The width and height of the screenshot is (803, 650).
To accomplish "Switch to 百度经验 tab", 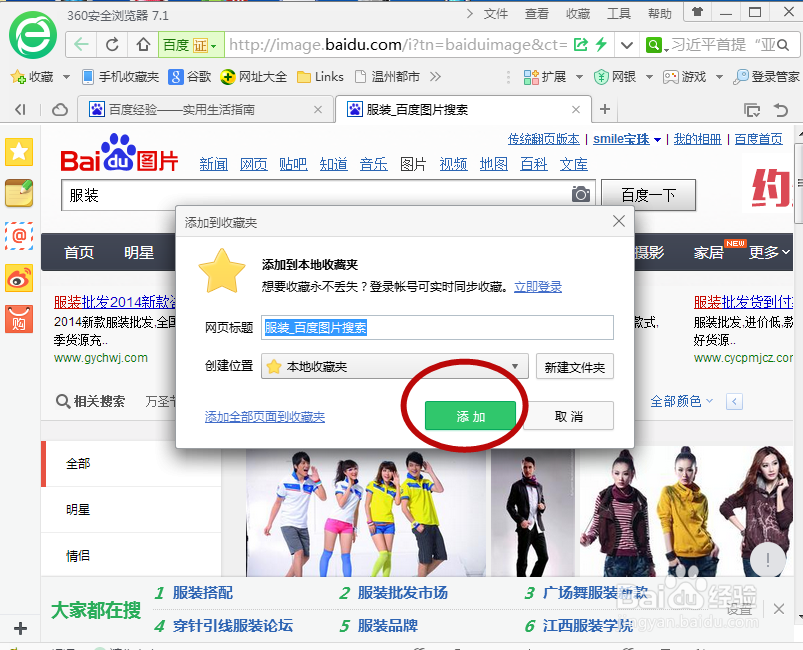I will point(205,109).
